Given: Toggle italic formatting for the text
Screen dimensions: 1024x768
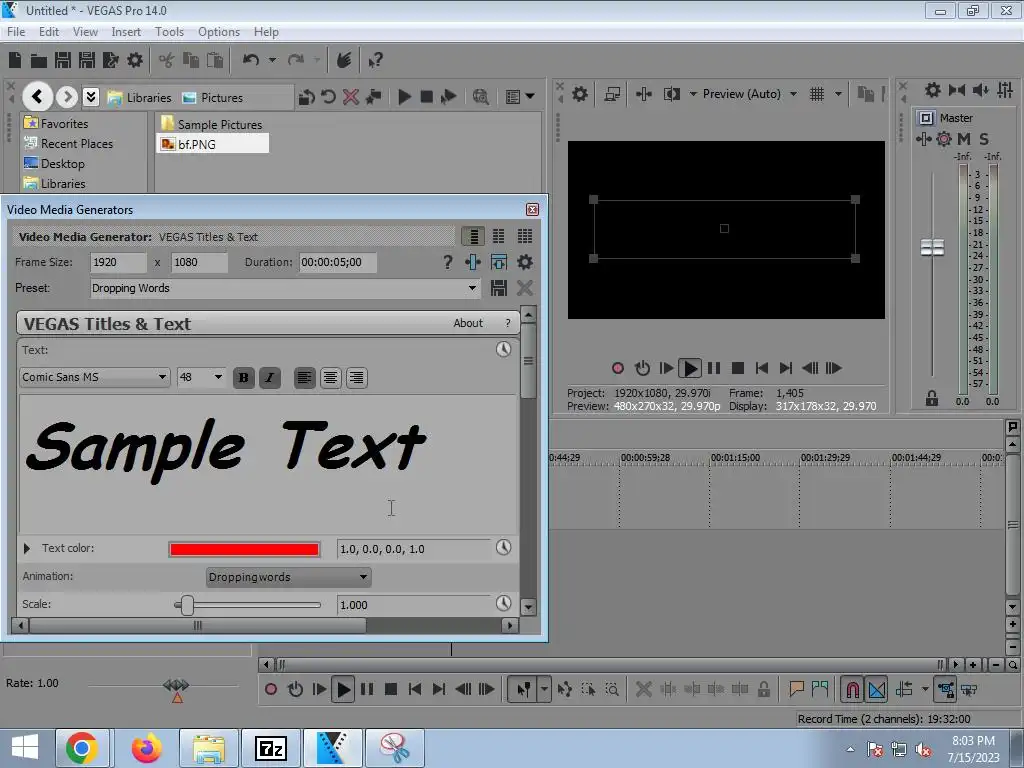Looking at the screenshot, I should pos(270,377).
